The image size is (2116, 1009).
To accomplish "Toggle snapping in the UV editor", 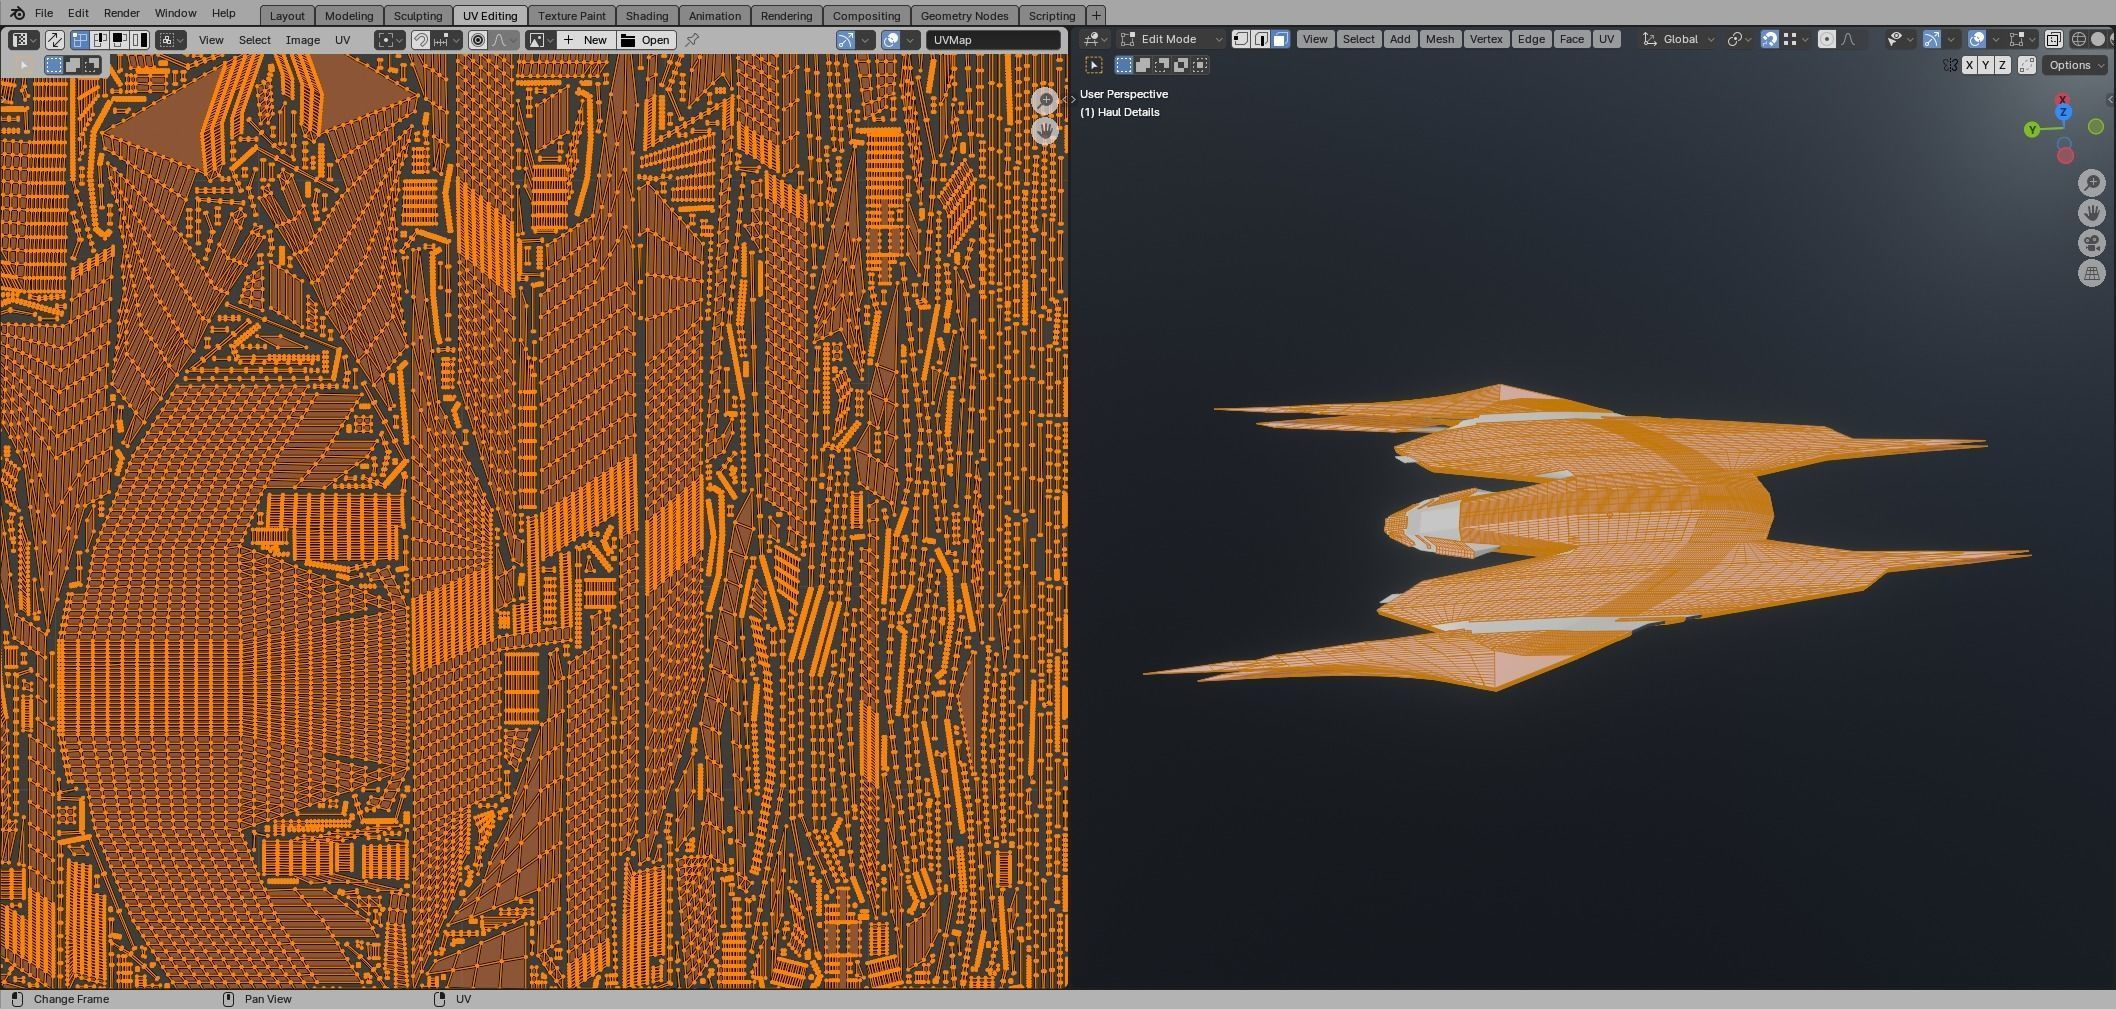I will (x=421, y=40).
